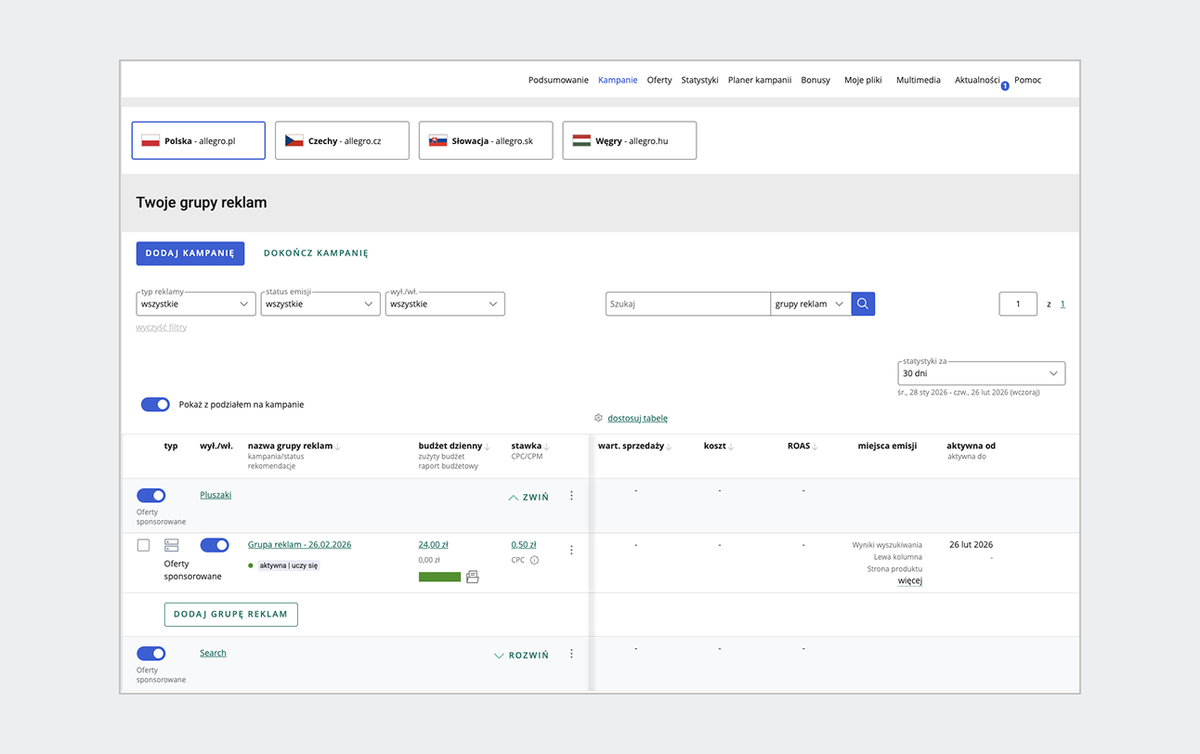Open three-dot menu for Pluszaki campaign
The width and height of the screenshot is (1200, 754).
point(572,495)
